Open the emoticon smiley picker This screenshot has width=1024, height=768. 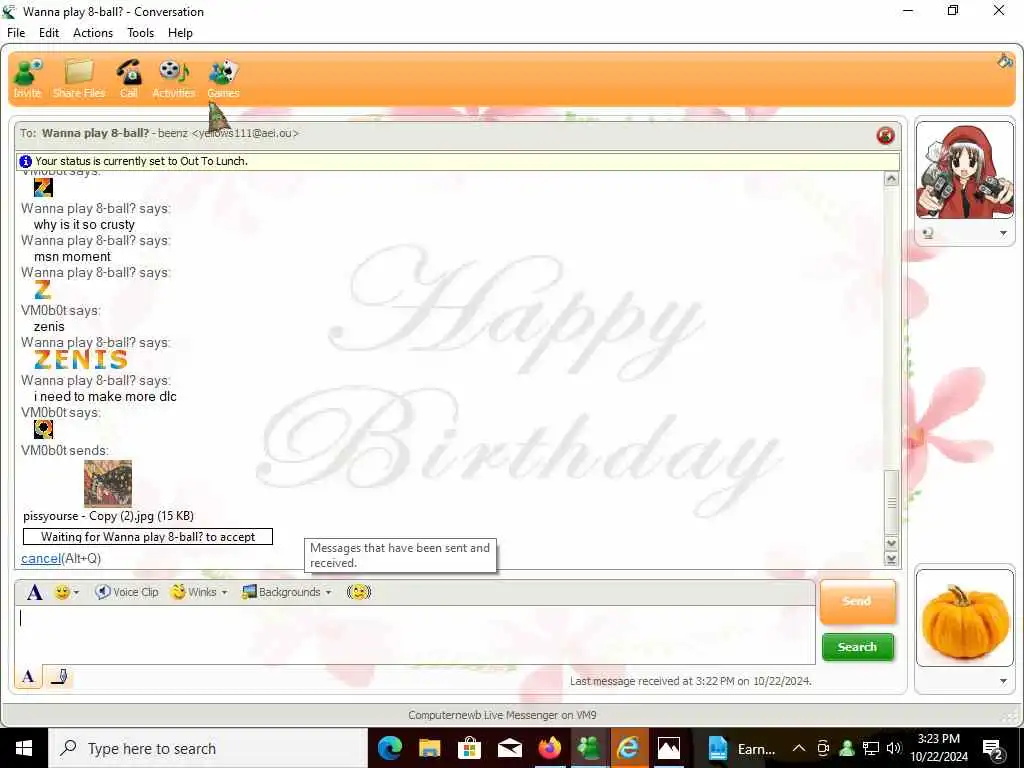click(x=62, y=592)
